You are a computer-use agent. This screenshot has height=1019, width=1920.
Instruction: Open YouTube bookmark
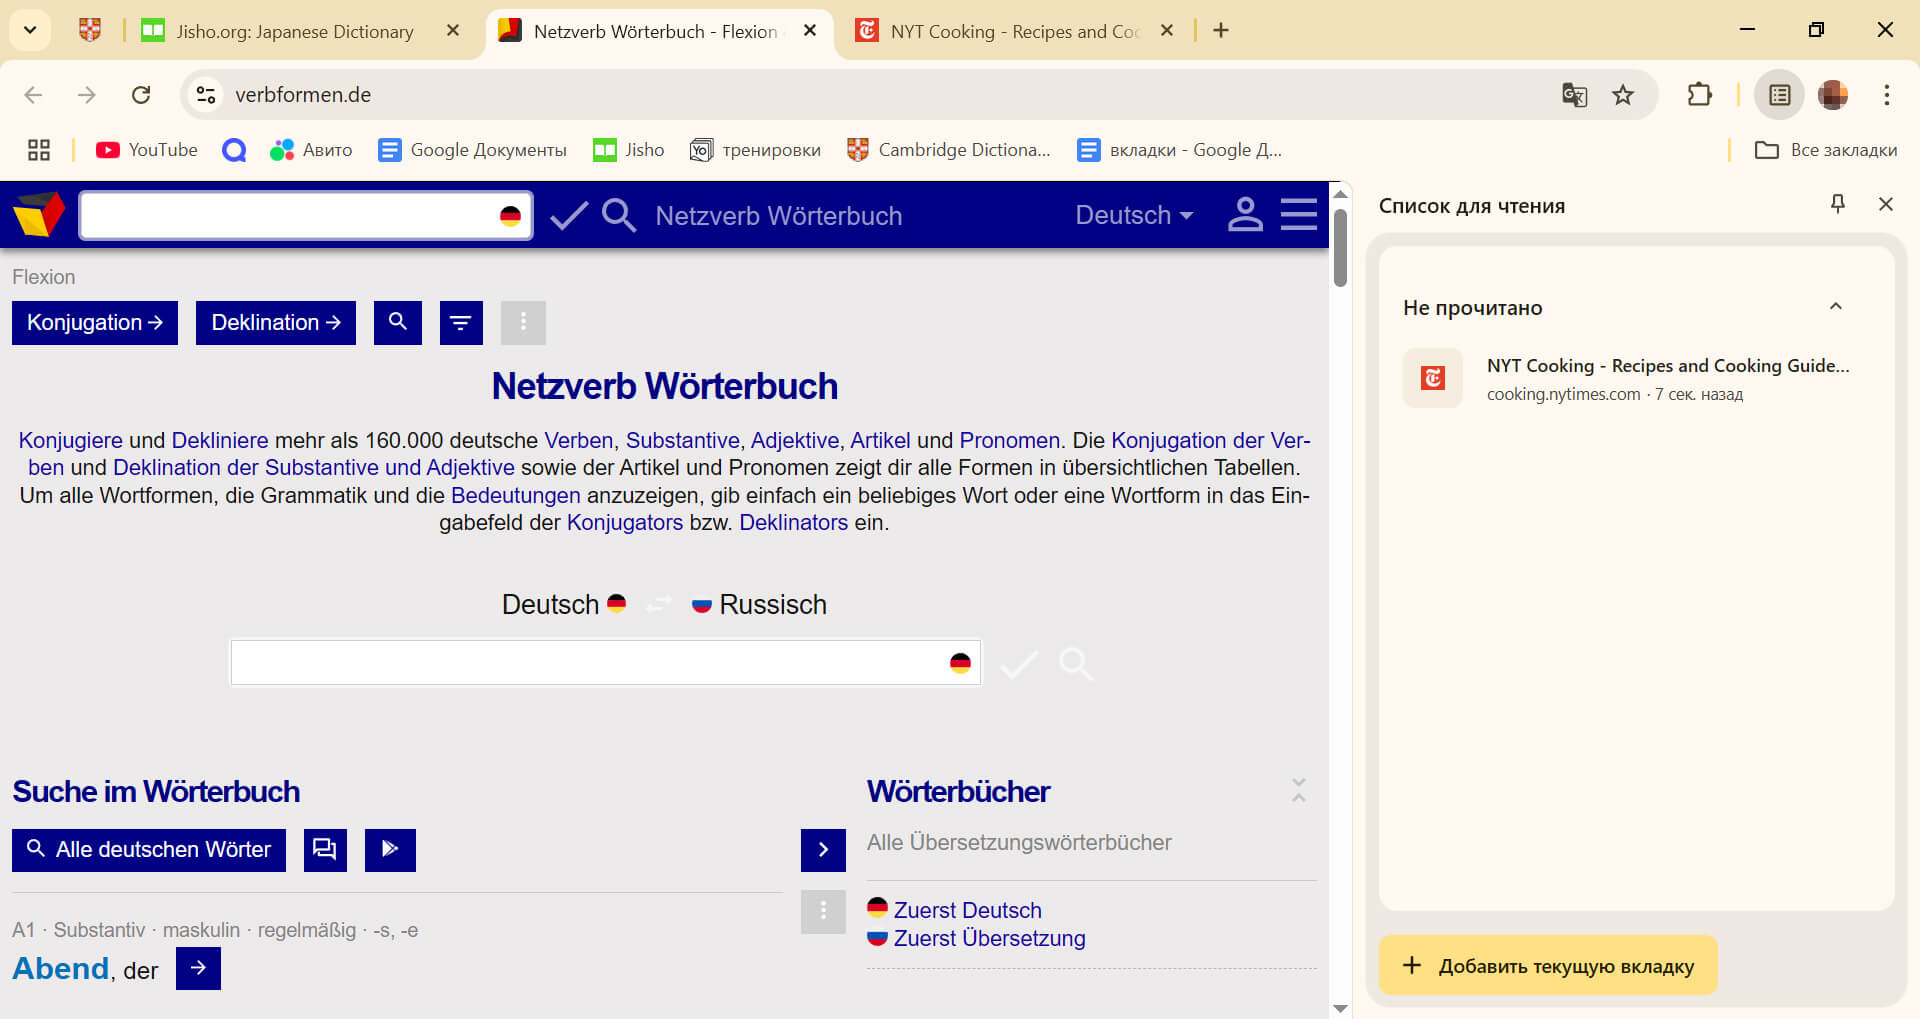[x=147, y=150]
